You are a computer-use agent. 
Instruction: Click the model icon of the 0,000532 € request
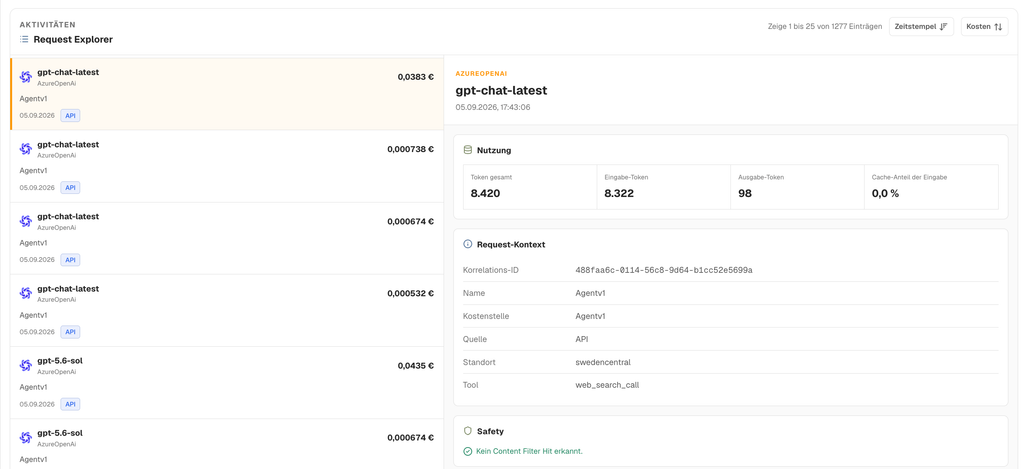point(26,293)
